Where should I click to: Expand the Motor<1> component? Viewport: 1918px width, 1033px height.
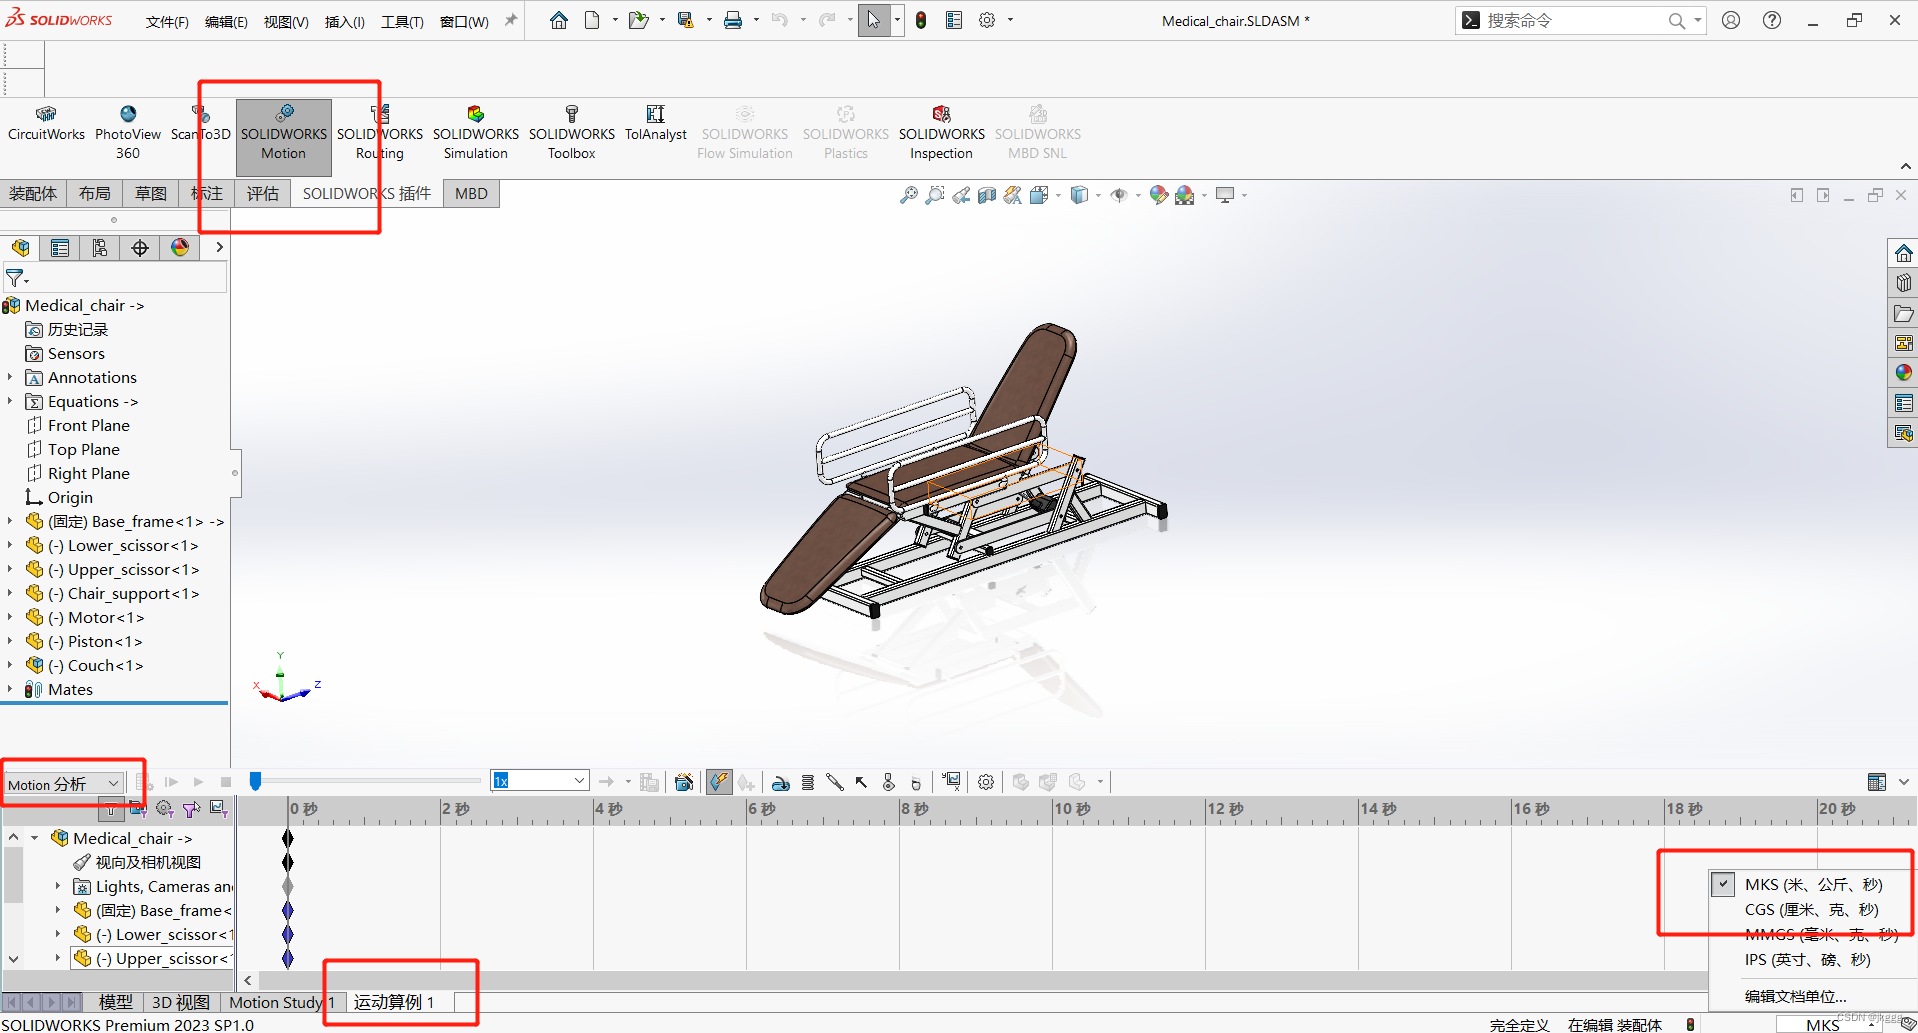pos(10,617)
